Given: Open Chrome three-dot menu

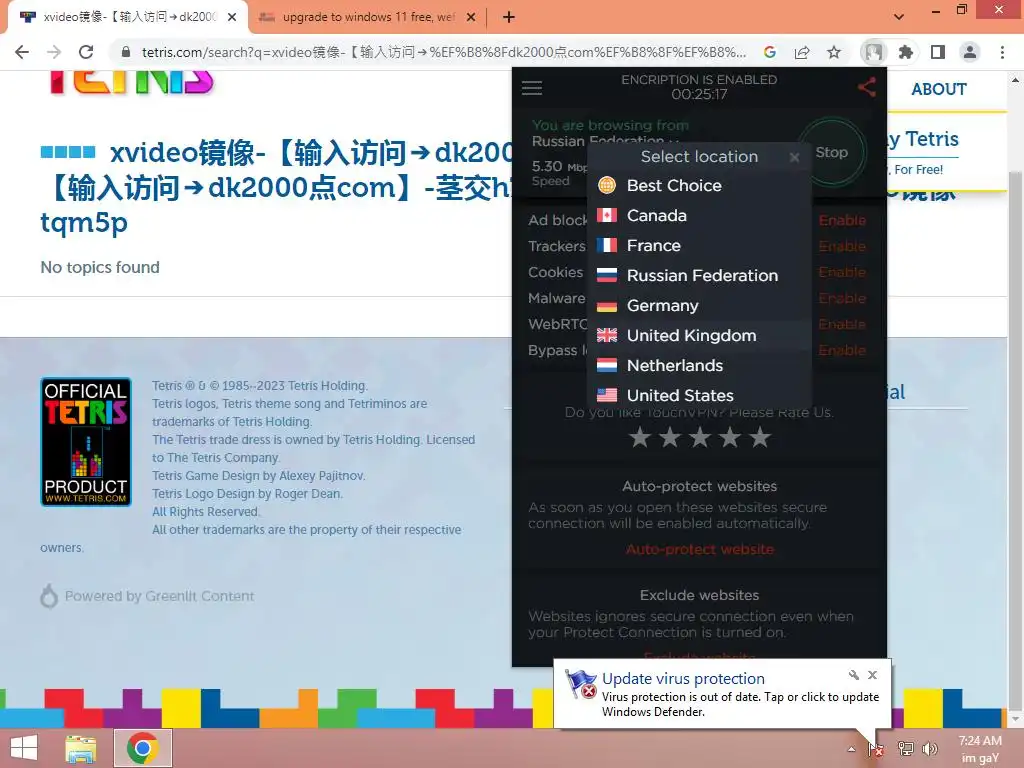Looking at the screenshot, I should click(1002, 52).
